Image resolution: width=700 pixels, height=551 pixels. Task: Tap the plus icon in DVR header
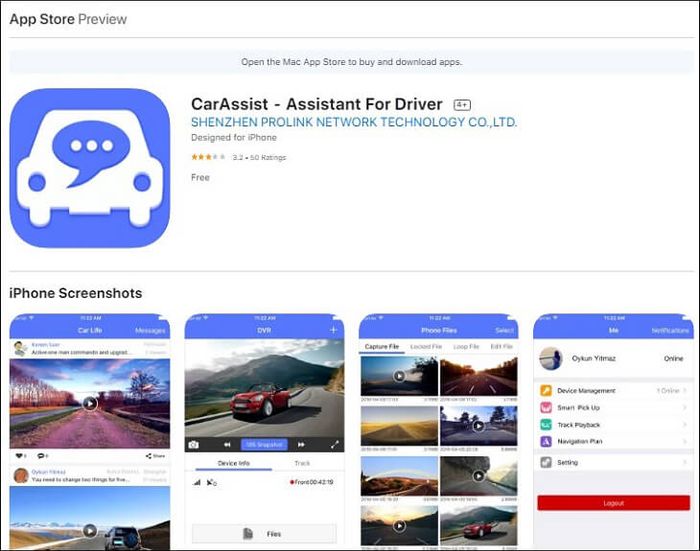click(333, 330)
